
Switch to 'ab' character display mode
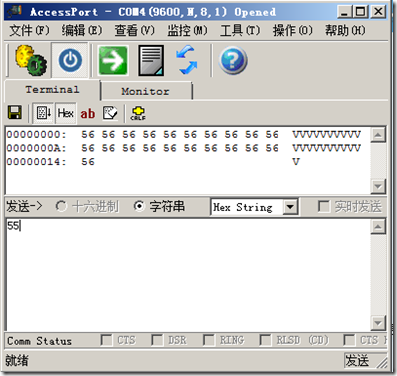pos(88,114)
